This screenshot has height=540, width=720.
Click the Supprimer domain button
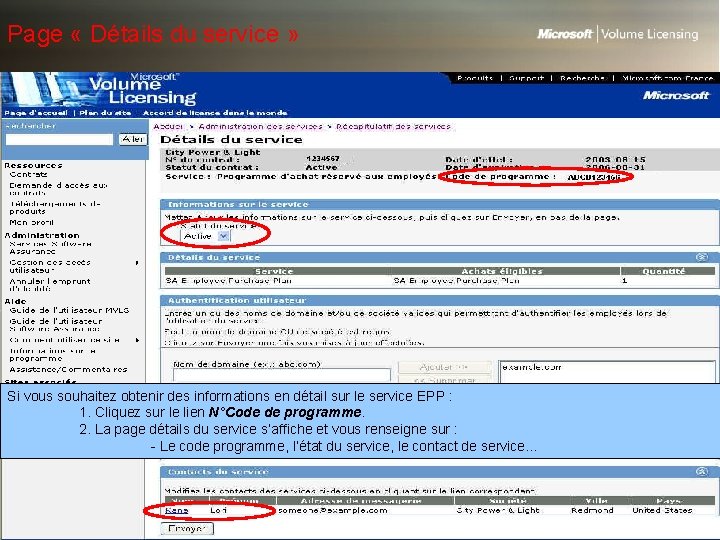pos(444,379)
